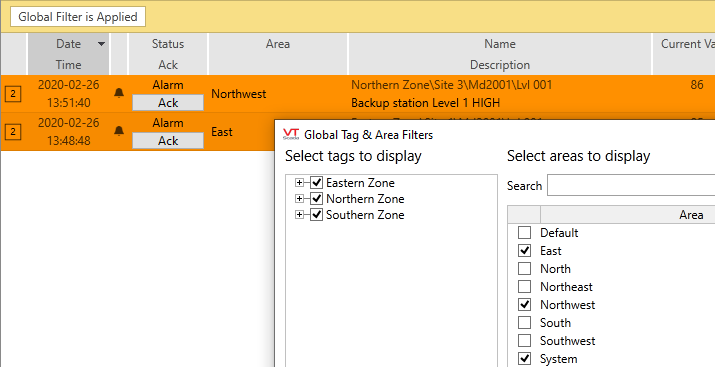Enable the Default area checkbox

[524, 233]
